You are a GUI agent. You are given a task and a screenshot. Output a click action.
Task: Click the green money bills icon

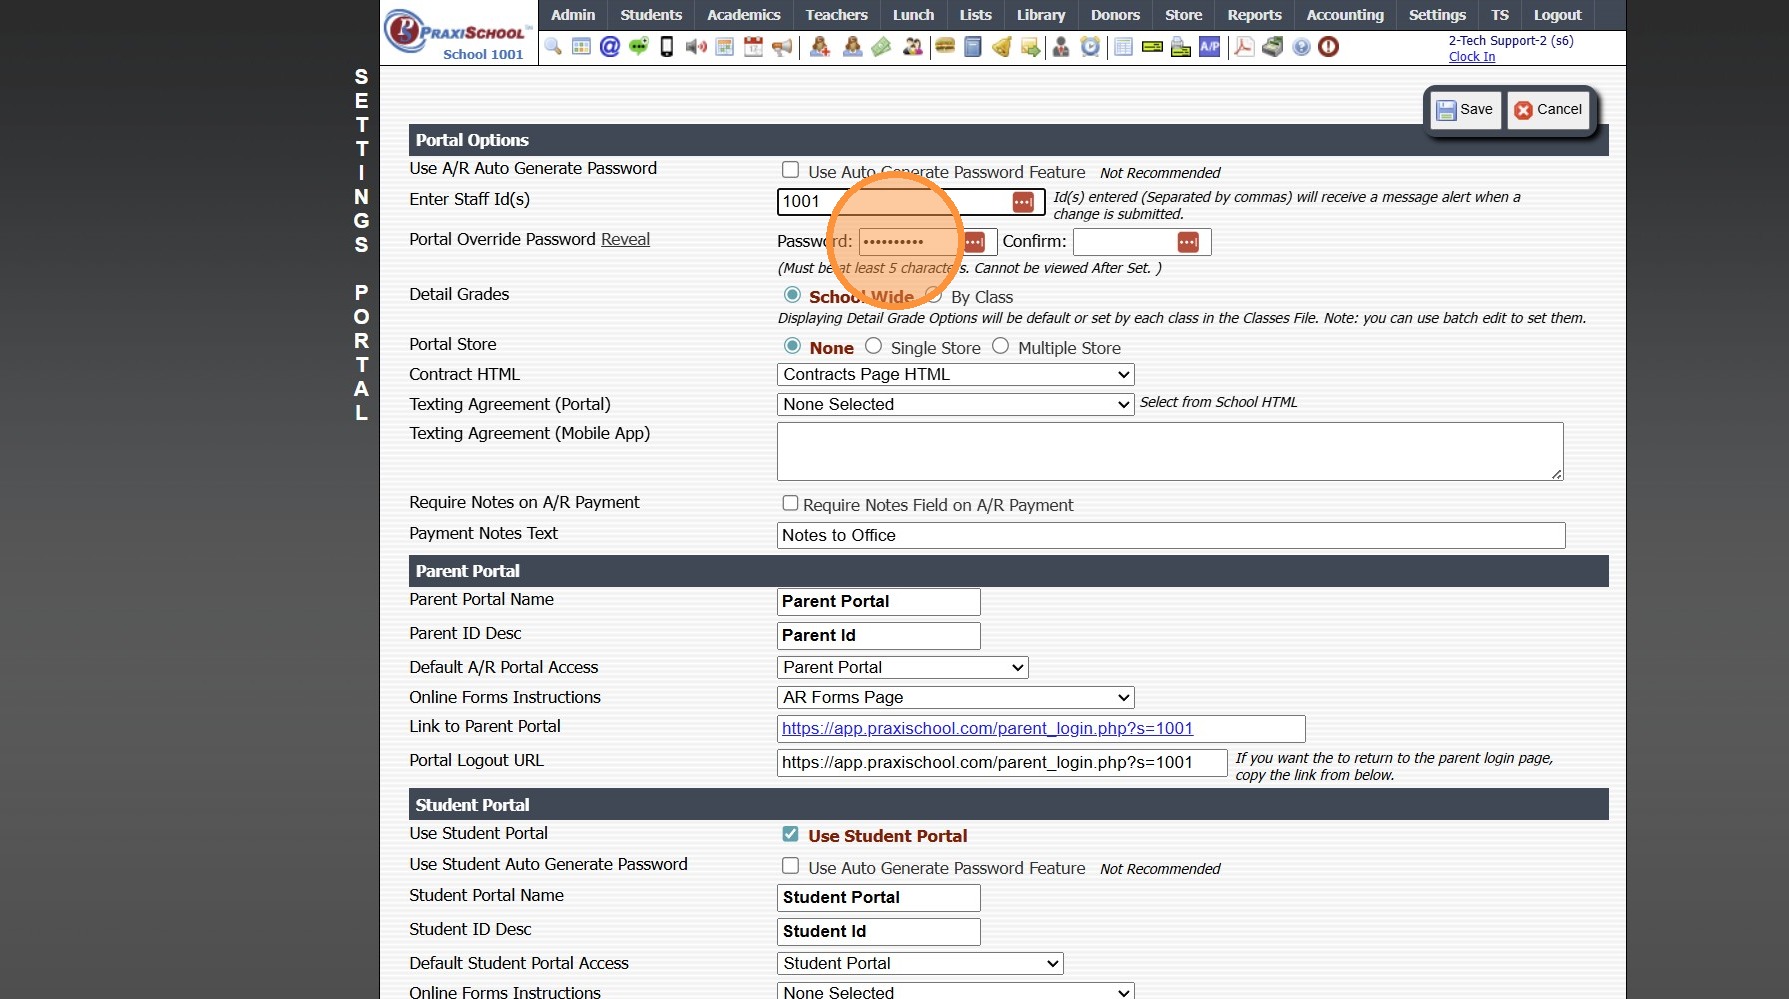click(x=881, y=47)
